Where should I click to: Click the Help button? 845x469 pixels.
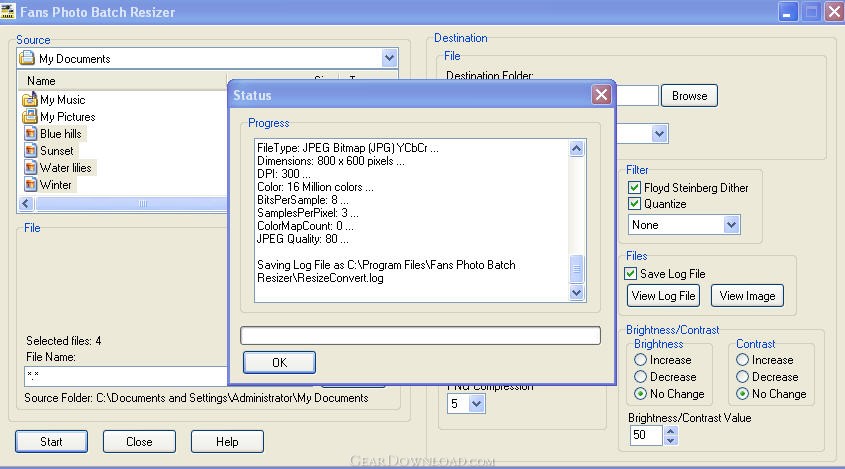[x=227, y=442]
